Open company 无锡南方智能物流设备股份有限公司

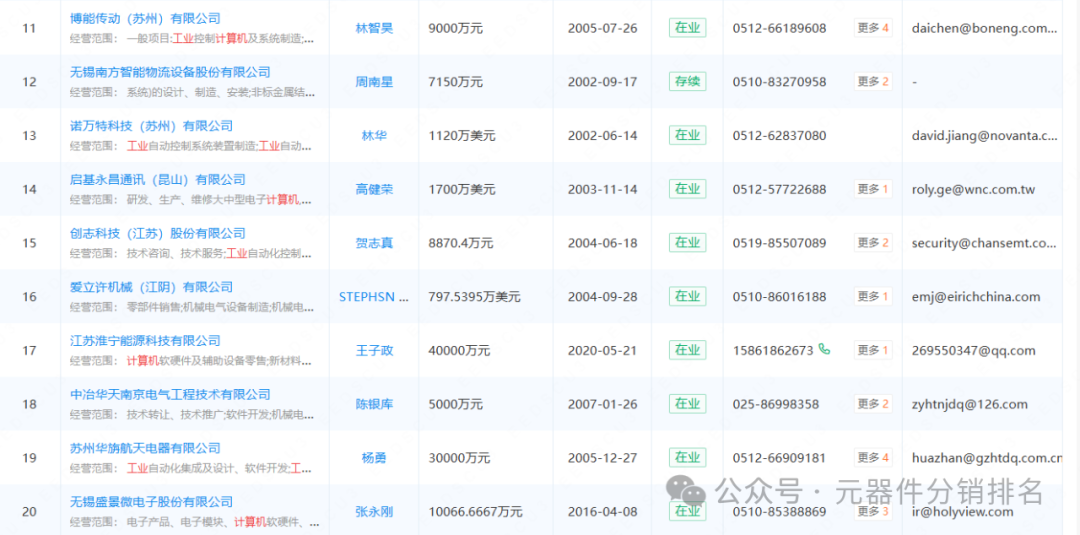(170, 72)
